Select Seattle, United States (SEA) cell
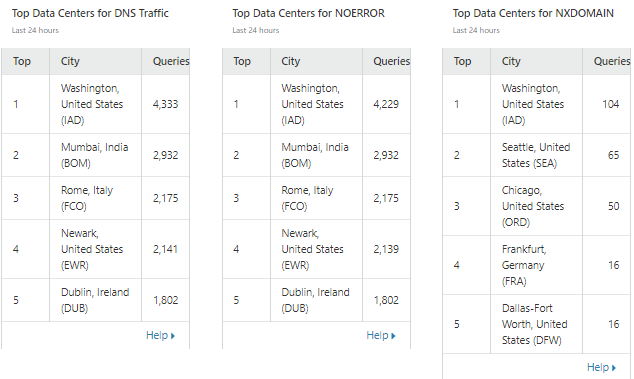This screenshot has width=634, height=379. tap(536, 155)
